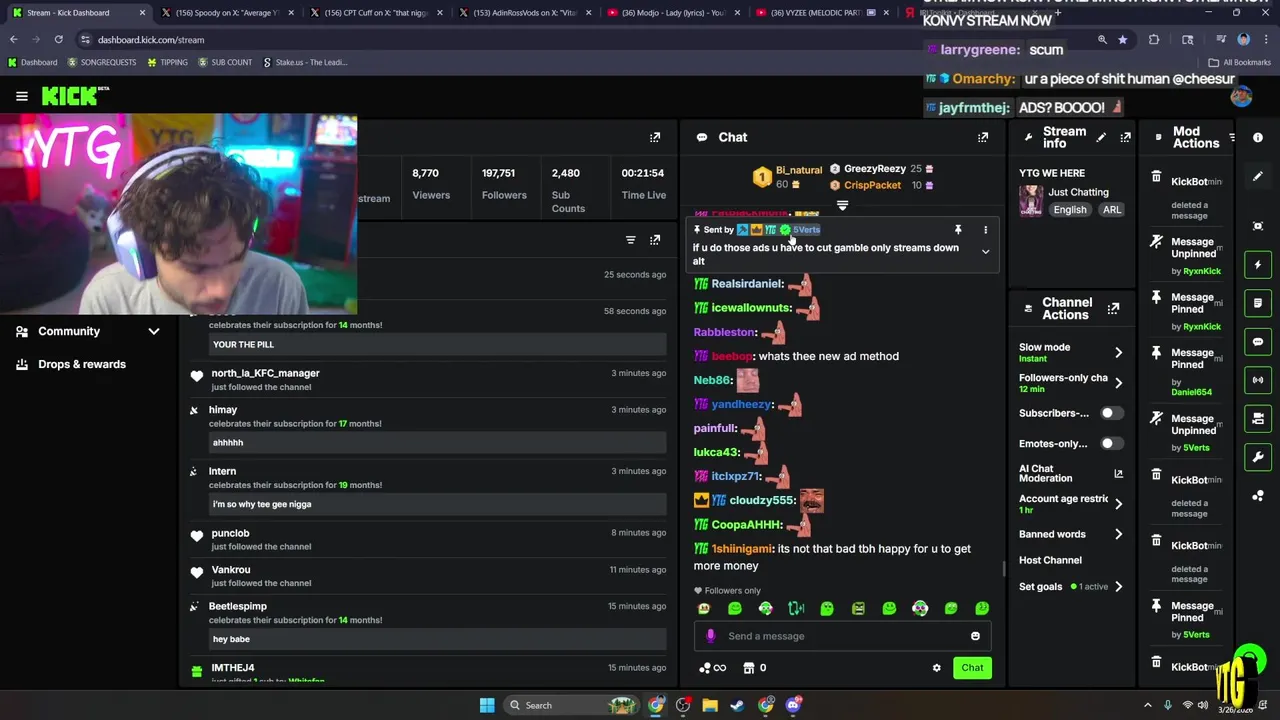Click the lightning bolt sidebar icon

point(1258,265)
